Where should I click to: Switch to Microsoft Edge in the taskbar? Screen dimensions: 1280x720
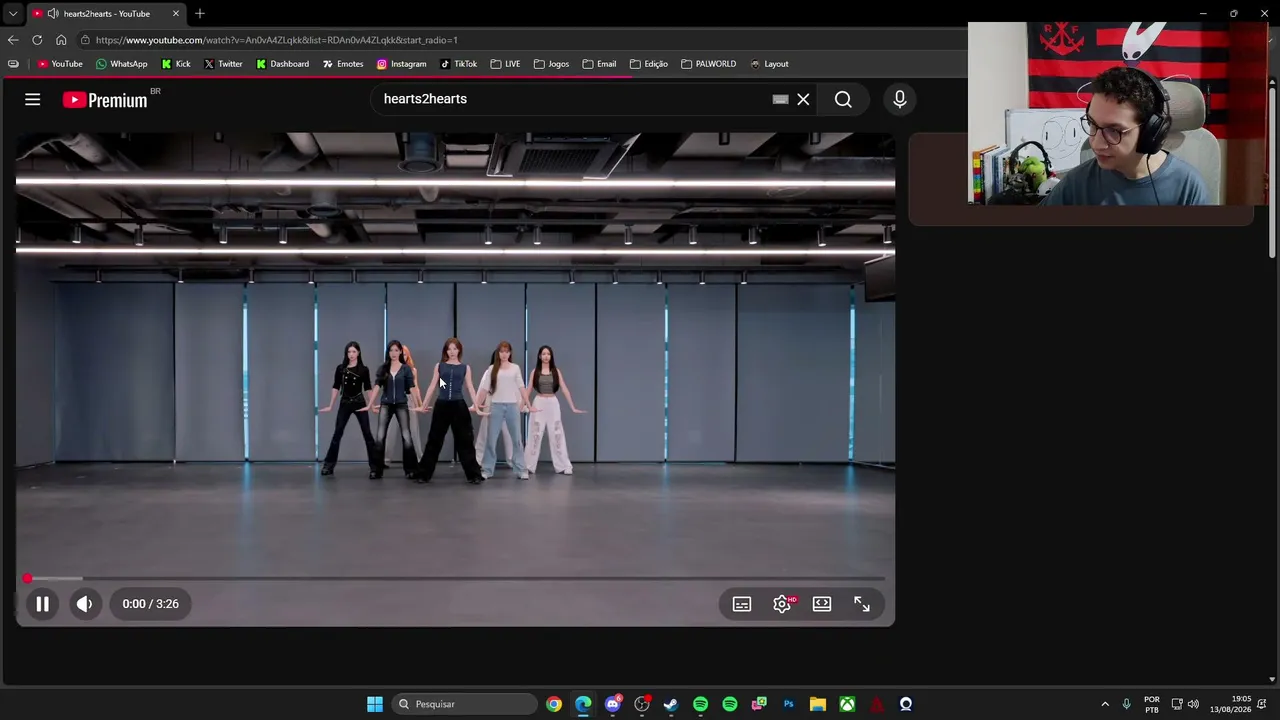(x=583, y=704)
